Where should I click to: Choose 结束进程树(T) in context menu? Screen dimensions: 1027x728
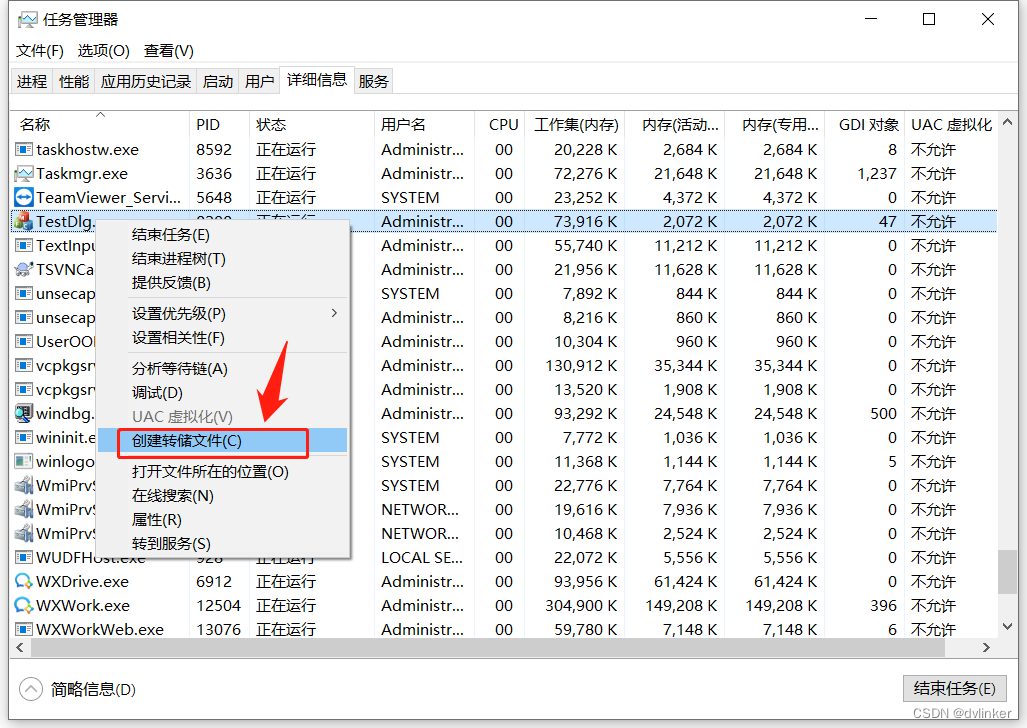tap(222, 259)
